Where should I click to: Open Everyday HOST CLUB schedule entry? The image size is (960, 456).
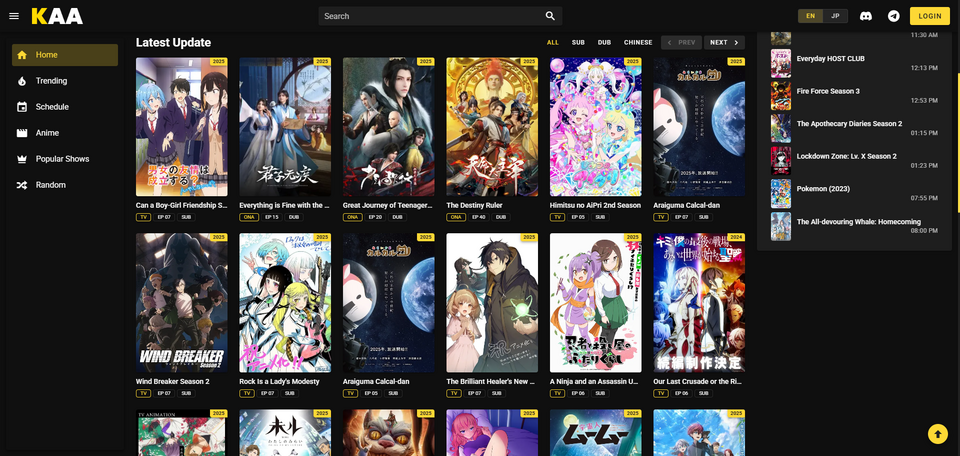(854, 63)
